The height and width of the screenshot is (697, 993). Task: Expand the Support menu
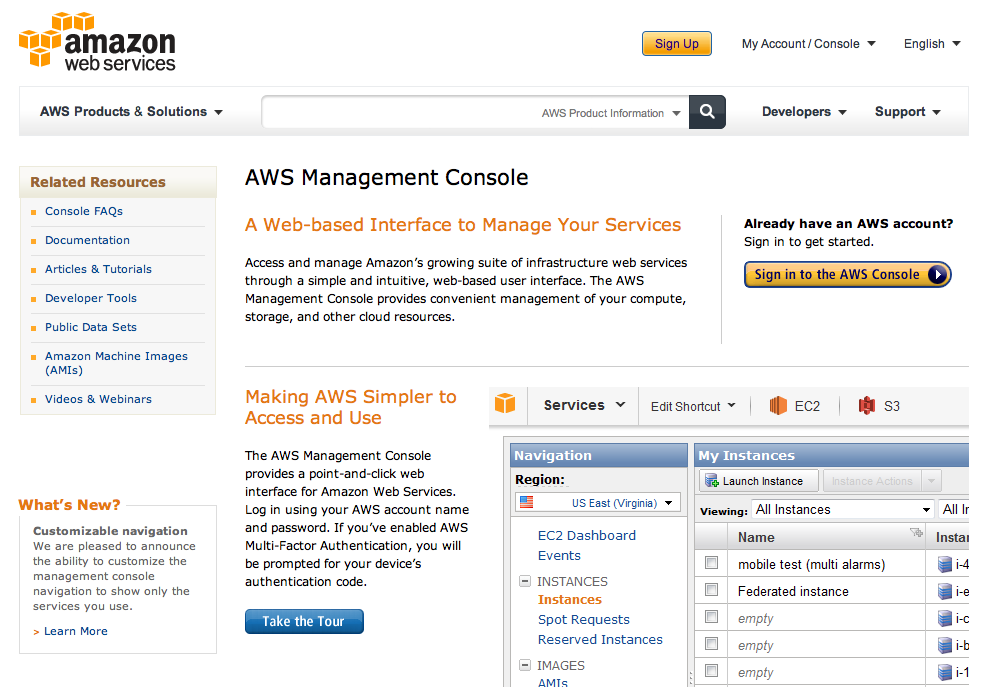pos(908,111)
